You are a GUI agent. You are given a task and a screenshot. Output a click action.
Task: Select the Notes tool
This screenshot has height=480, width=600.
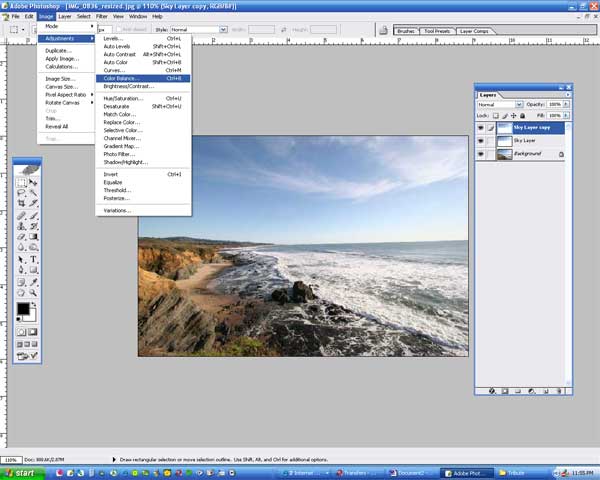click(21, 282)
